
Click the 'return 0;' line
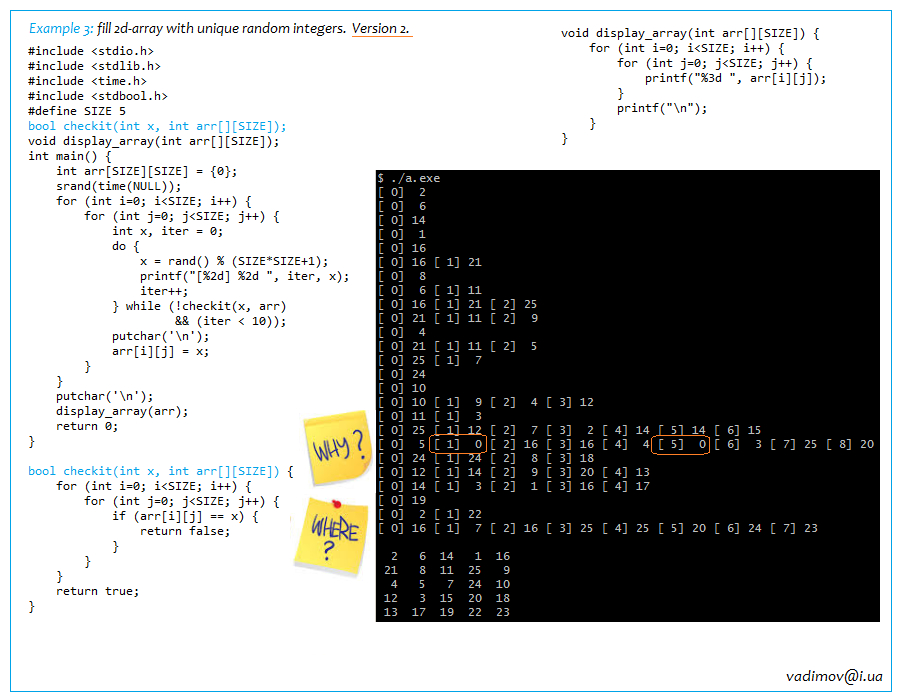point(87,426)
